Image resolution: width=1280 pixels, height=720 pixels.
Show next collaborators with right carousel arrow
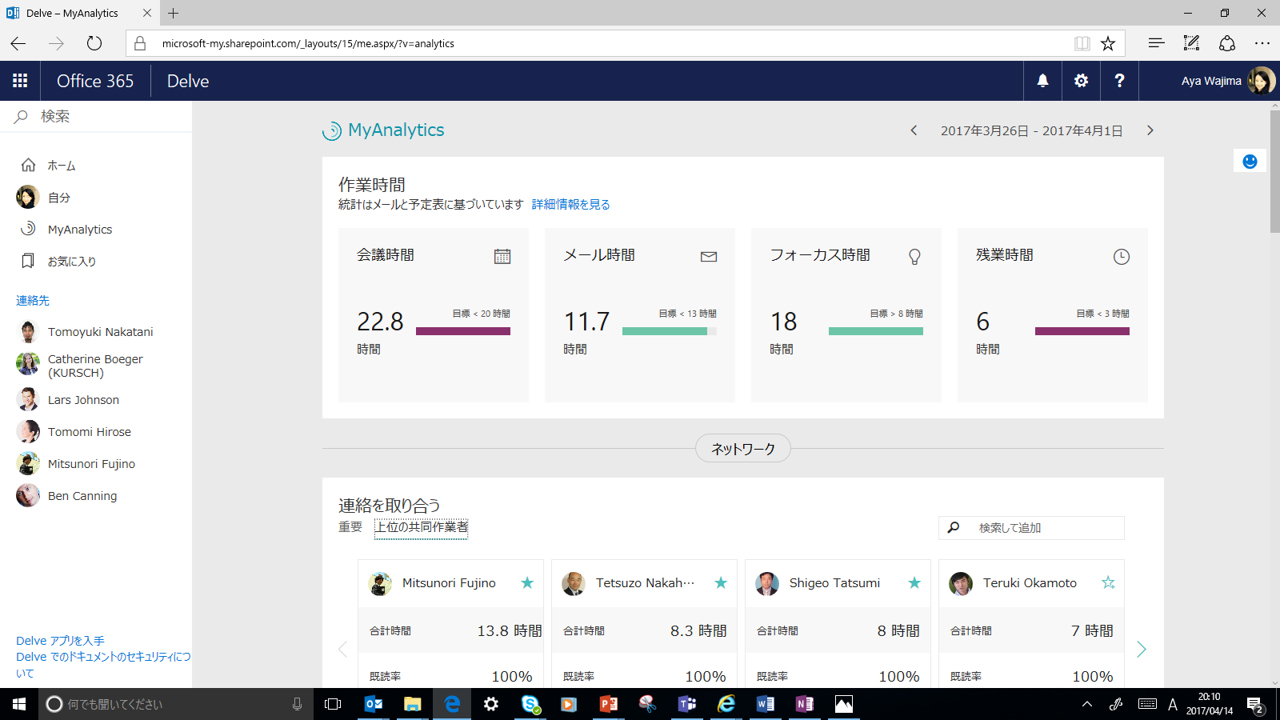pyautogui.click(x=1142, y=650)
